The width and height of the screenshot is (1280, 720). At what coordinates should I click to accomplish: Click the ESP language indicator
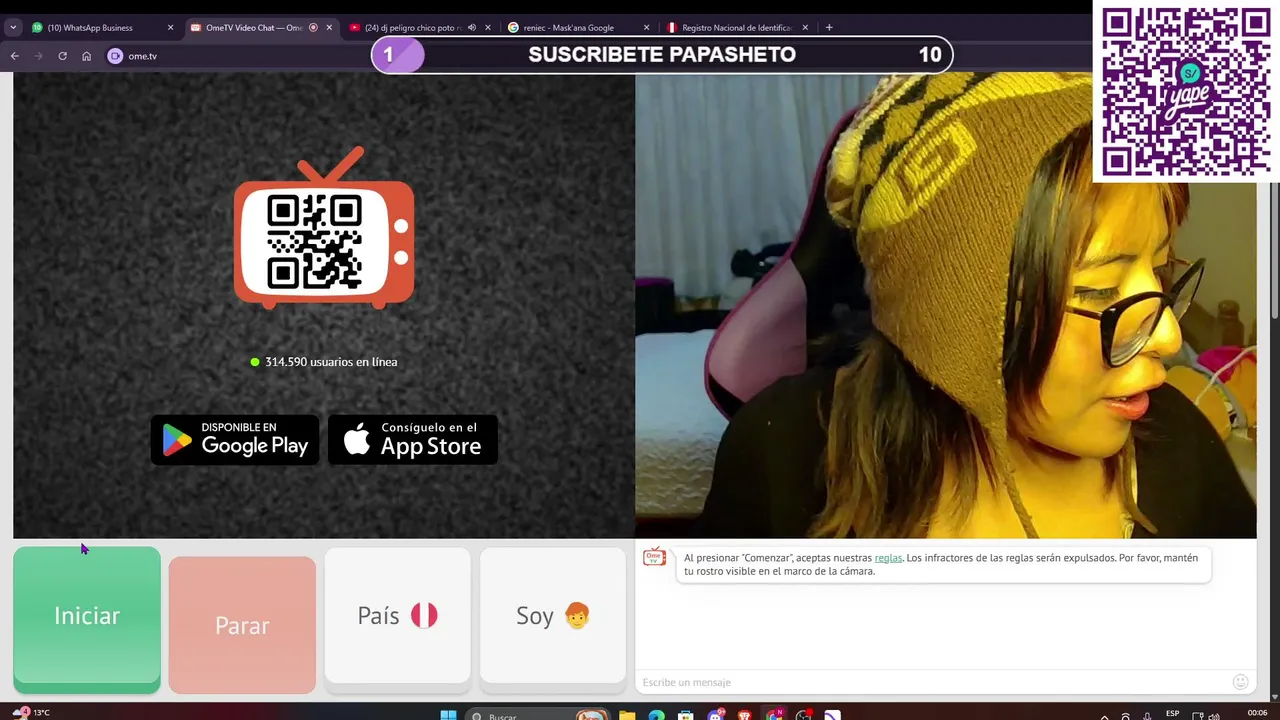pyautogui.click(x=1172, y=714)
